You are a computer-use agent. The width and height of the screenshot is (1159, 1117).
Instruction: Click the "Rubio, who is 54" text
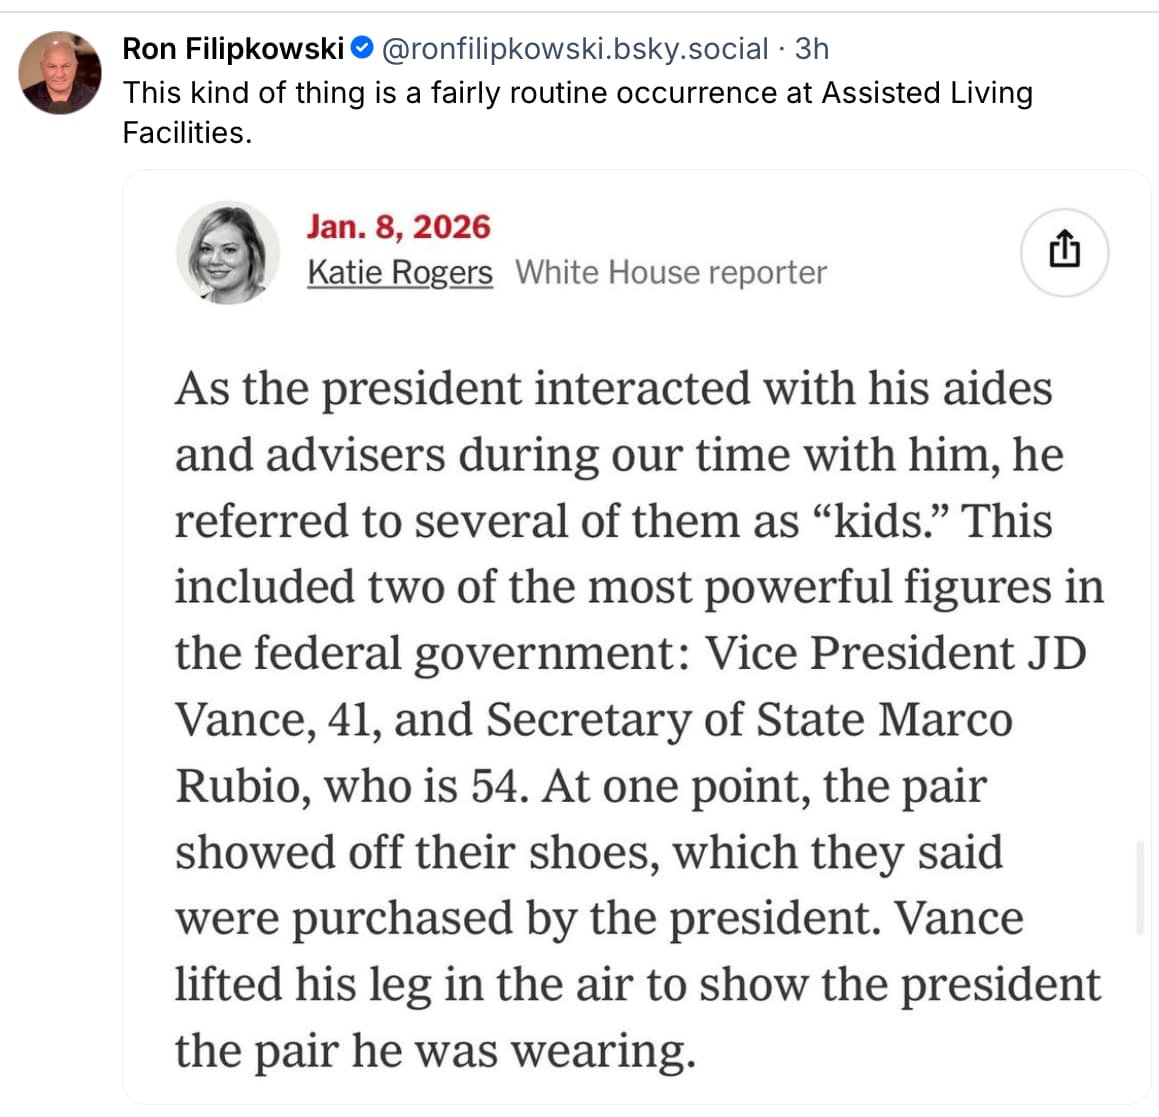click(349, 785)
